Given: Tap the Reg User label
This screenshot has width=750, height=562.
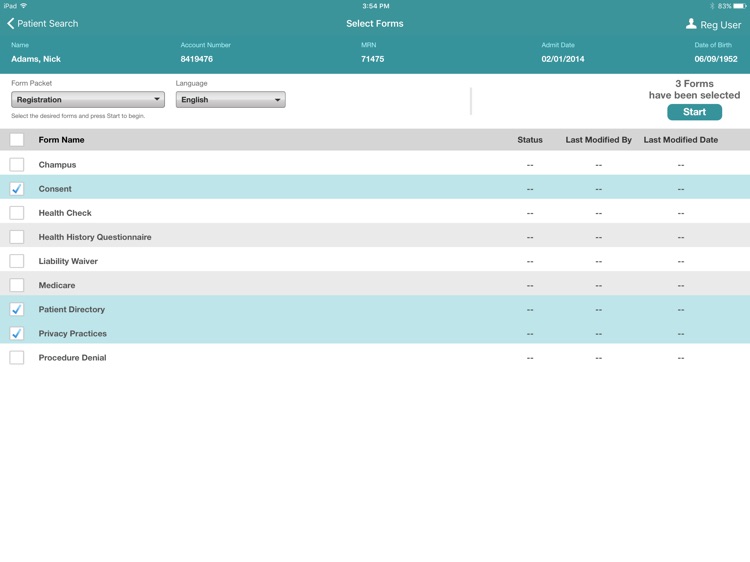Looking at the screenshot, I should pyautogui.click(x=720, y=24).
